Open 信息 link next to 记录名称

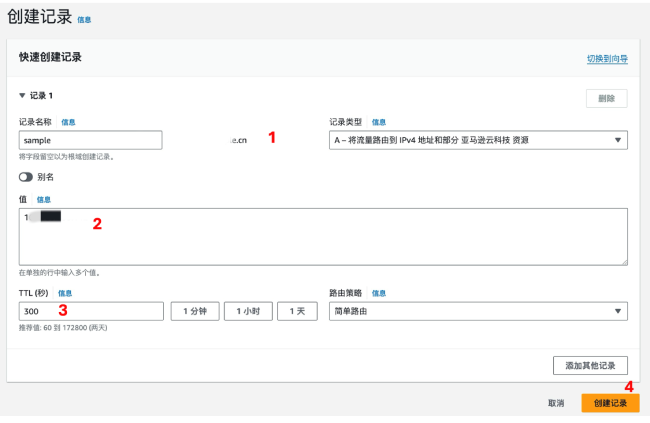pyautogui.click(x=68, y=122)
